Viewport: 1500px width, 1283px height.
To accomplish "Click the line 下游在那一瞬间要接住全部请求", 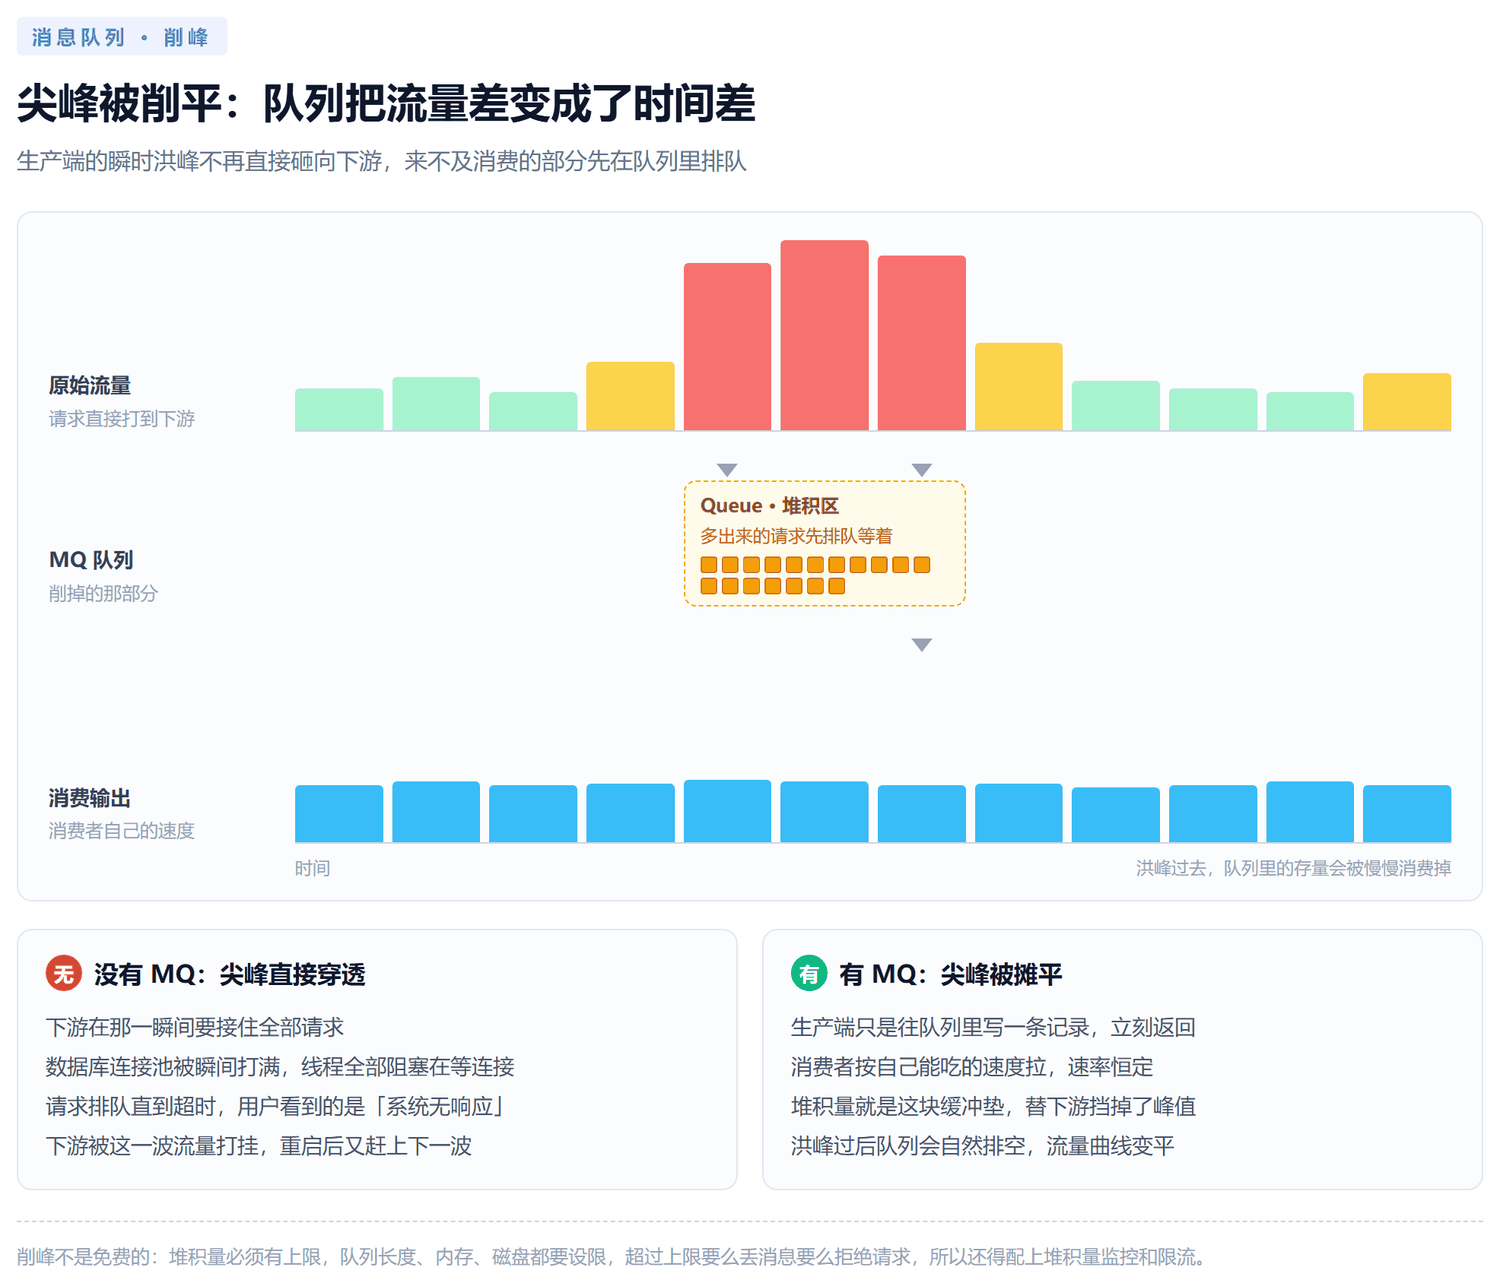I will click(195, 1027).
